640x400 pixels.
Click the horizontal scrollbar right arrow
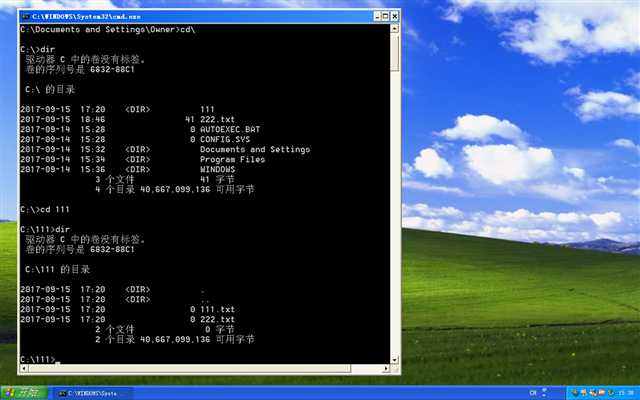pos(386,369)
